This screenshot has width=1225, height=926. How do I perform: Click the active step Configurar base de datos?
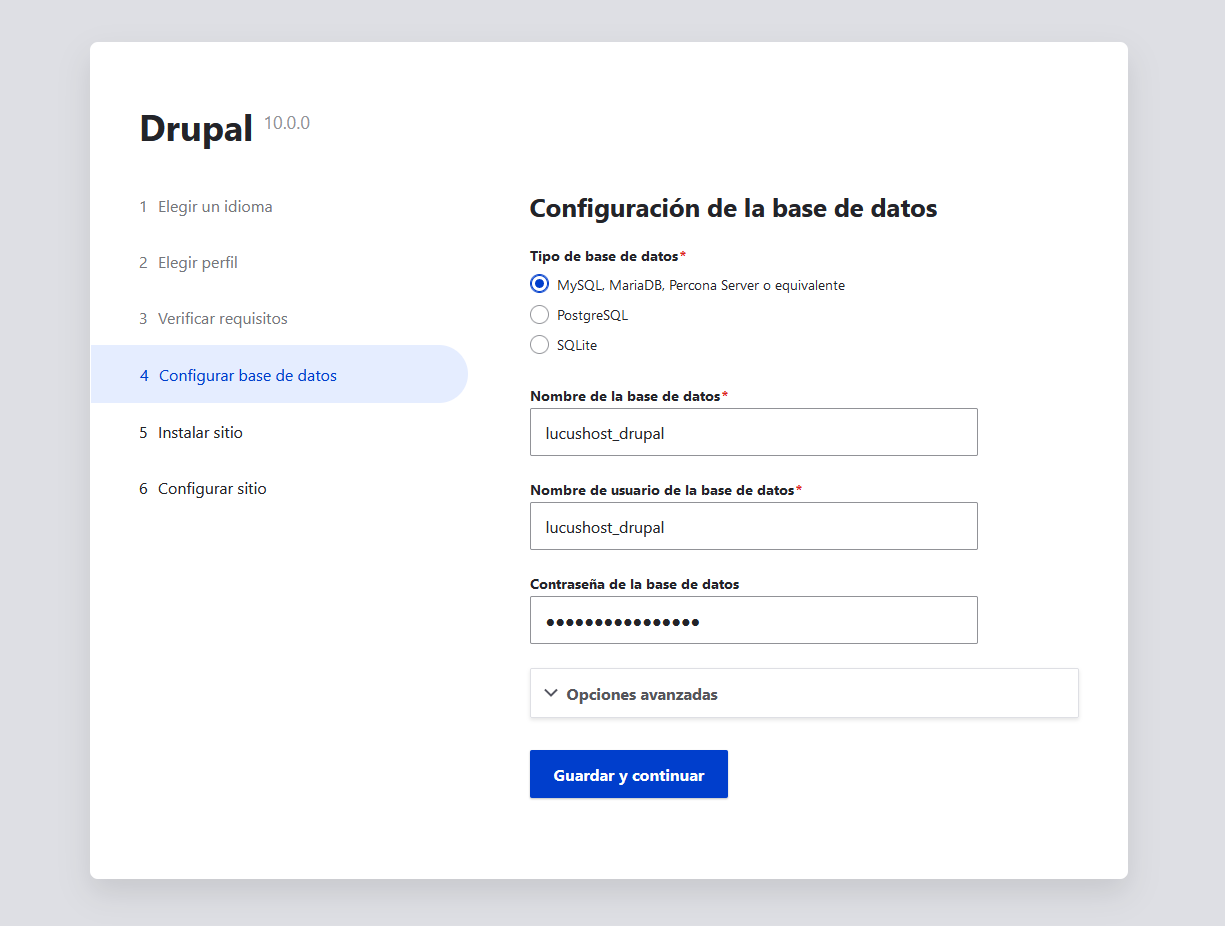point(247,376)
